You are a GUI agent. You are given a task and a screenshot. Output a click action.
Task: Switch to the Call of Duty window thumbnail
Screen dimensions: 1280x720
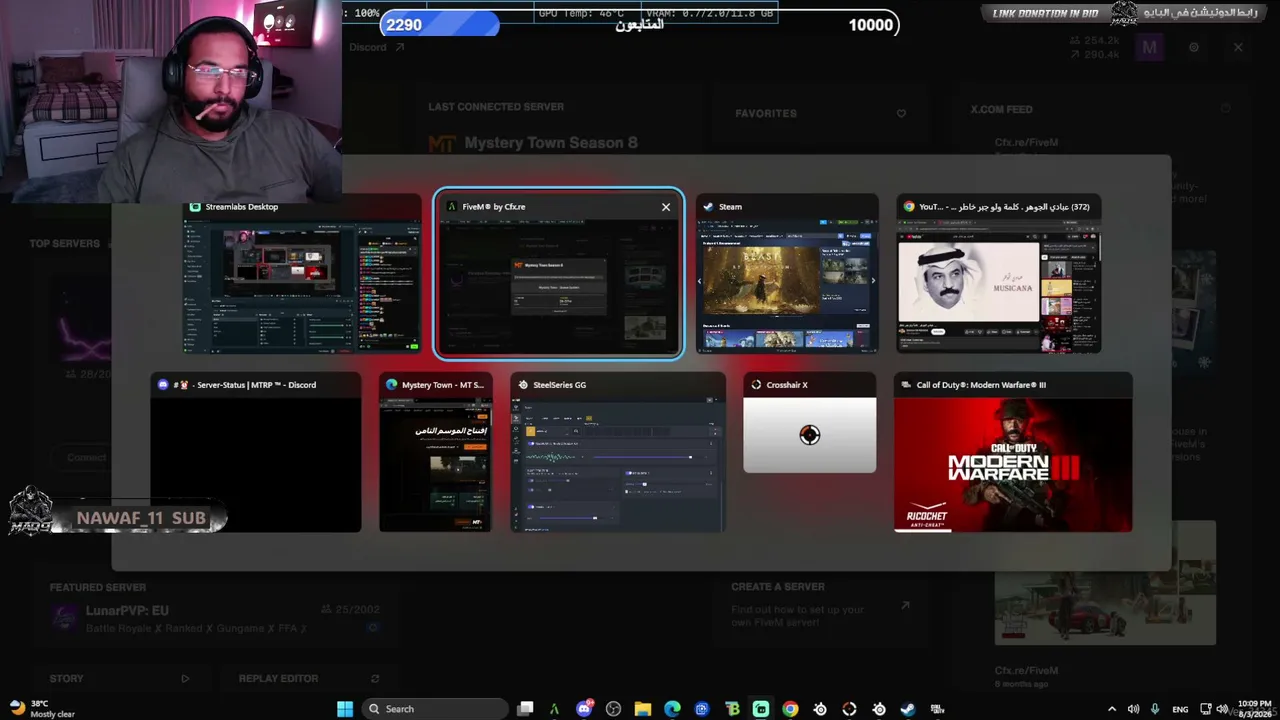pyautogui.click(x=1013, y=452)
